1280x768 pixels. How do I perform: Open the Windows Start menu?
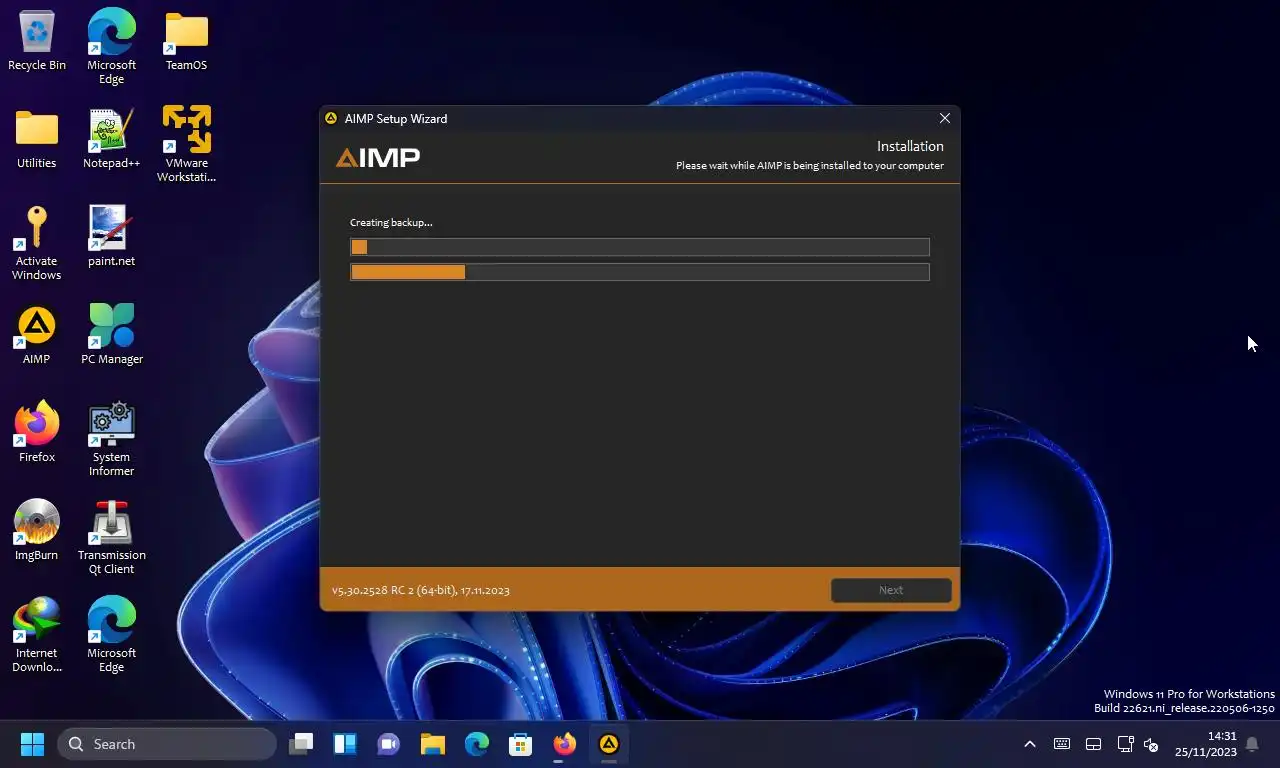(33, 744)
